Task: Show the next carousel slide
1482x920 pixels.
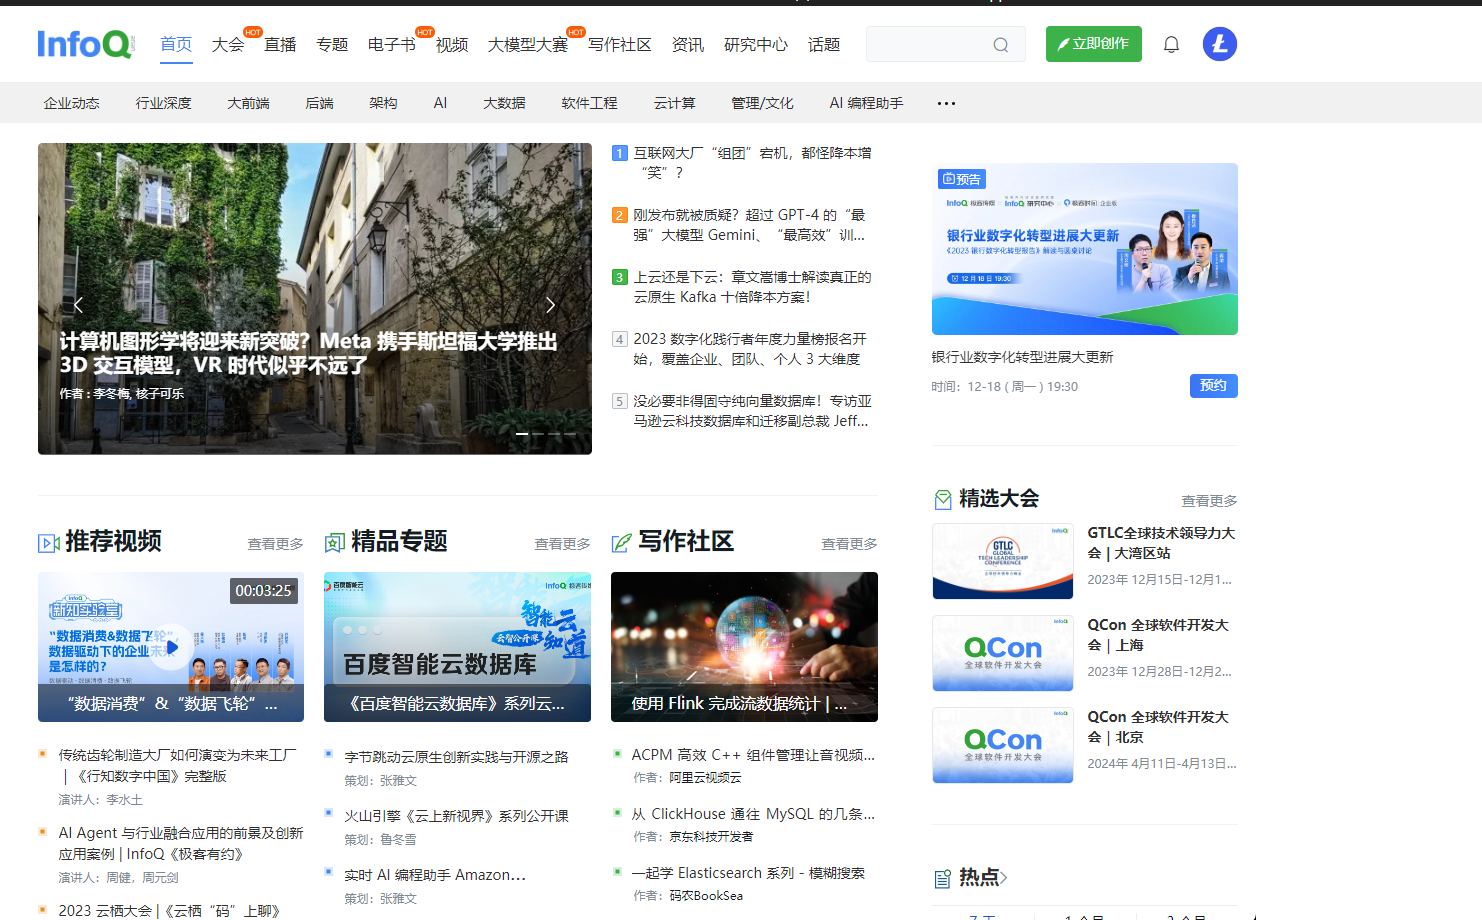Action: [x=550, y=305]
